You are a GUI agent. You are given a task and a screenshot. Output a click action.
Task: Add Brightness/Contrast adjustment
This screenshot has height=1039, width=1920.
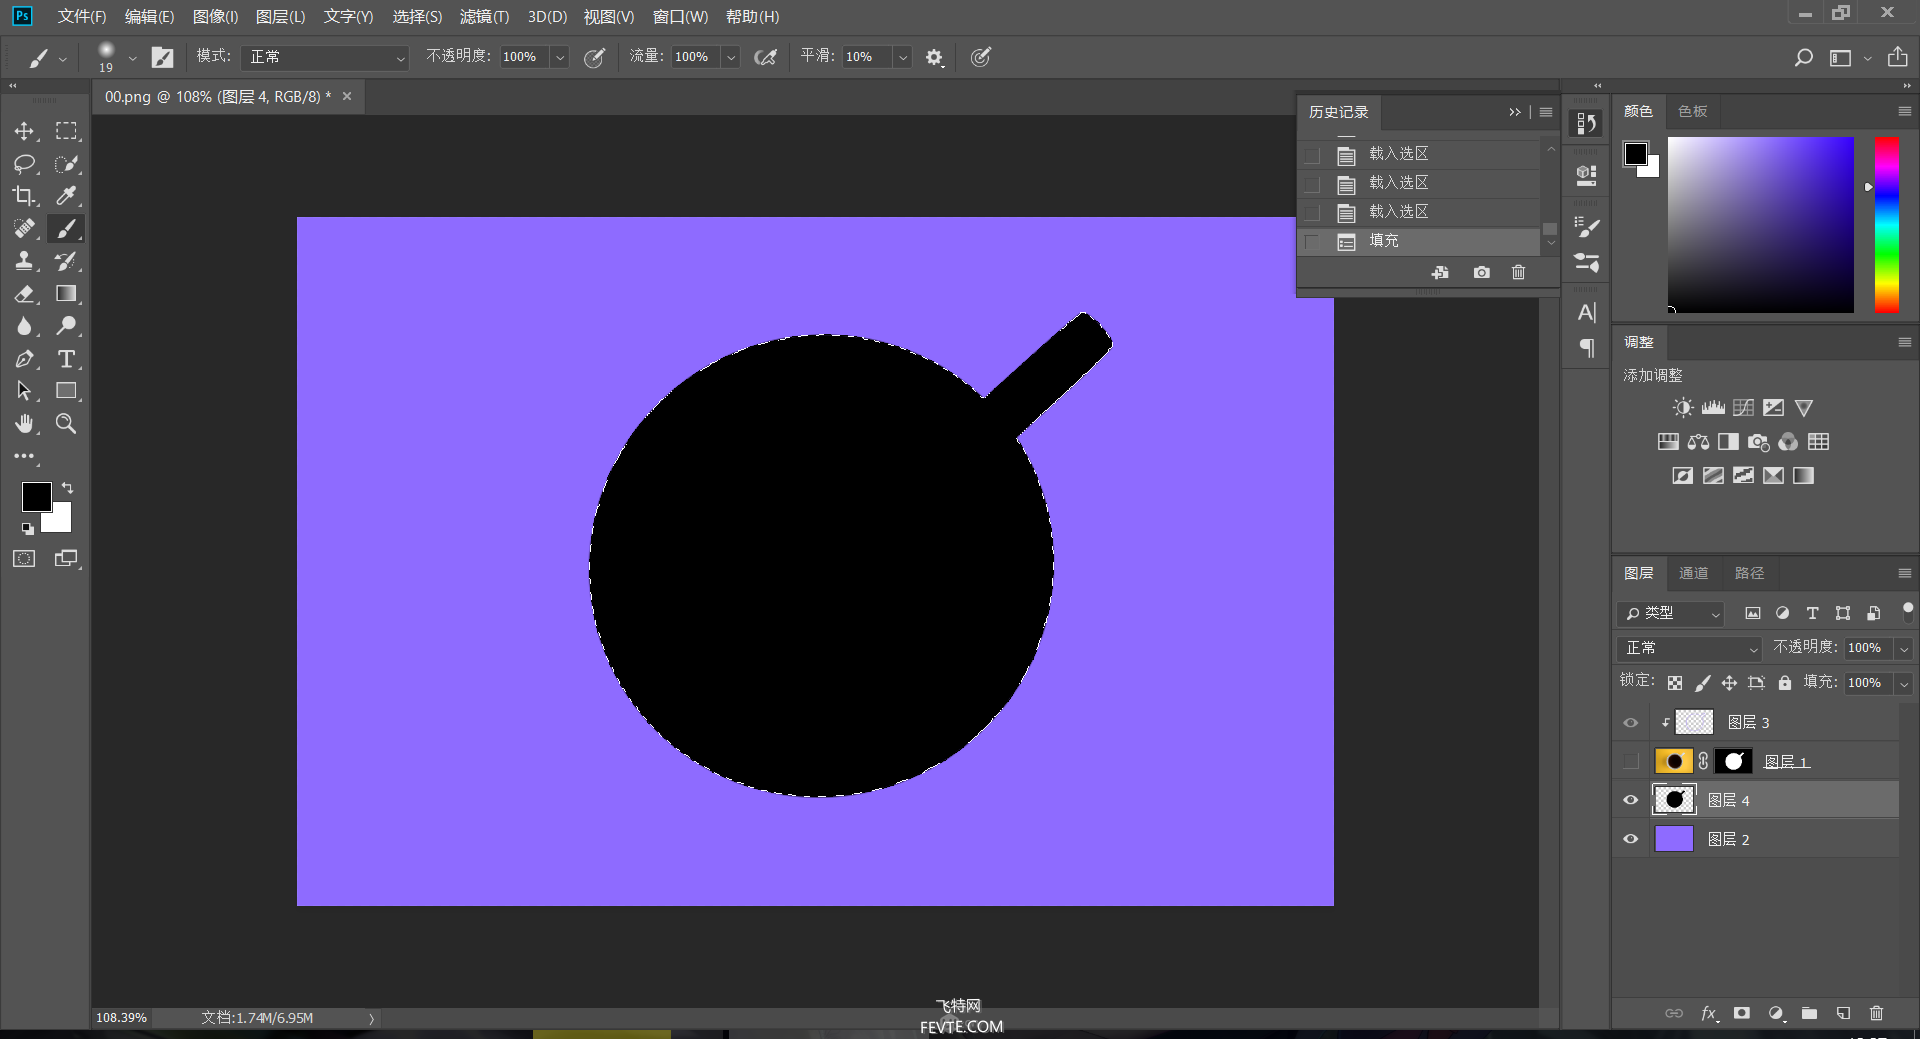(x=1683, y=408)
